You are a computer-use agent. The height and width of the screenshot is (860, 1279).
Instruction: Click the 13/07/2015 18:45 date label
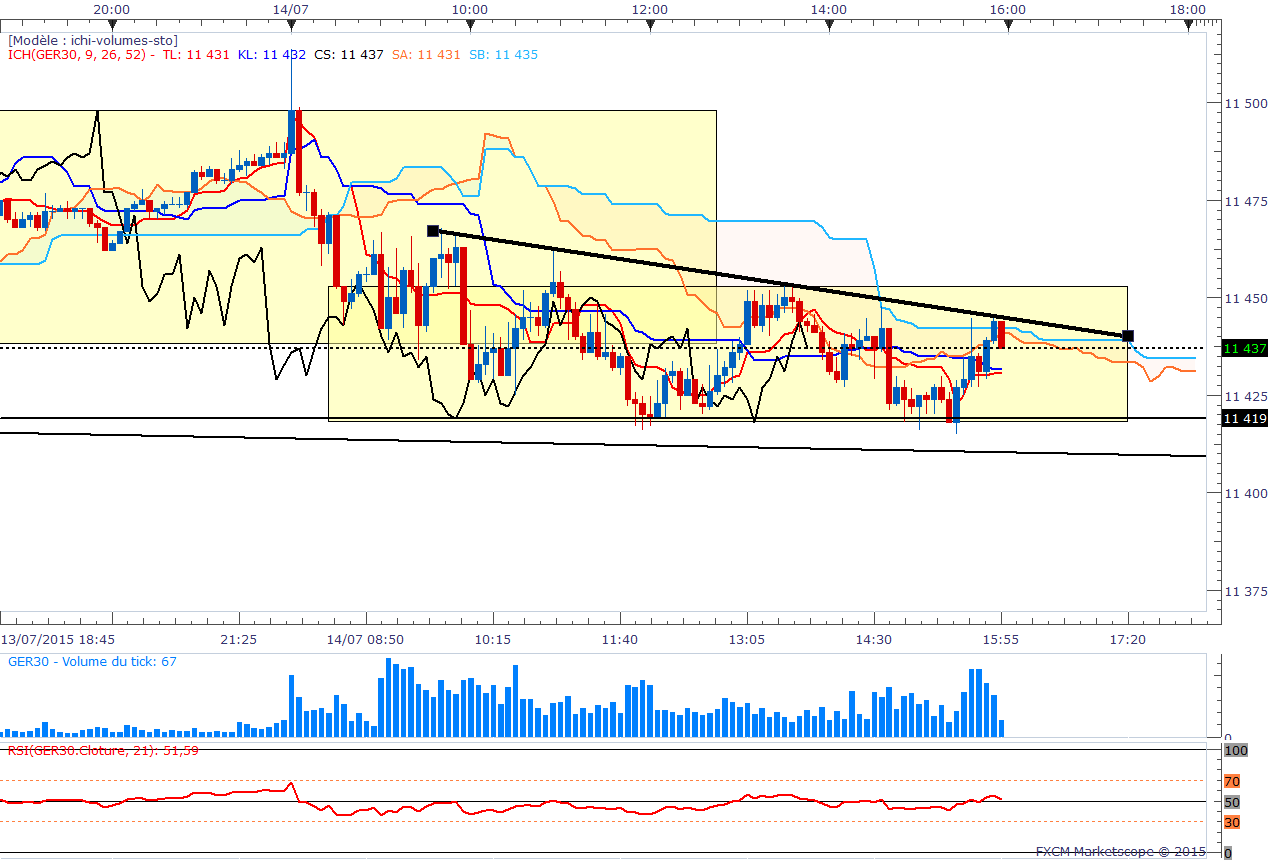point(57,638)
